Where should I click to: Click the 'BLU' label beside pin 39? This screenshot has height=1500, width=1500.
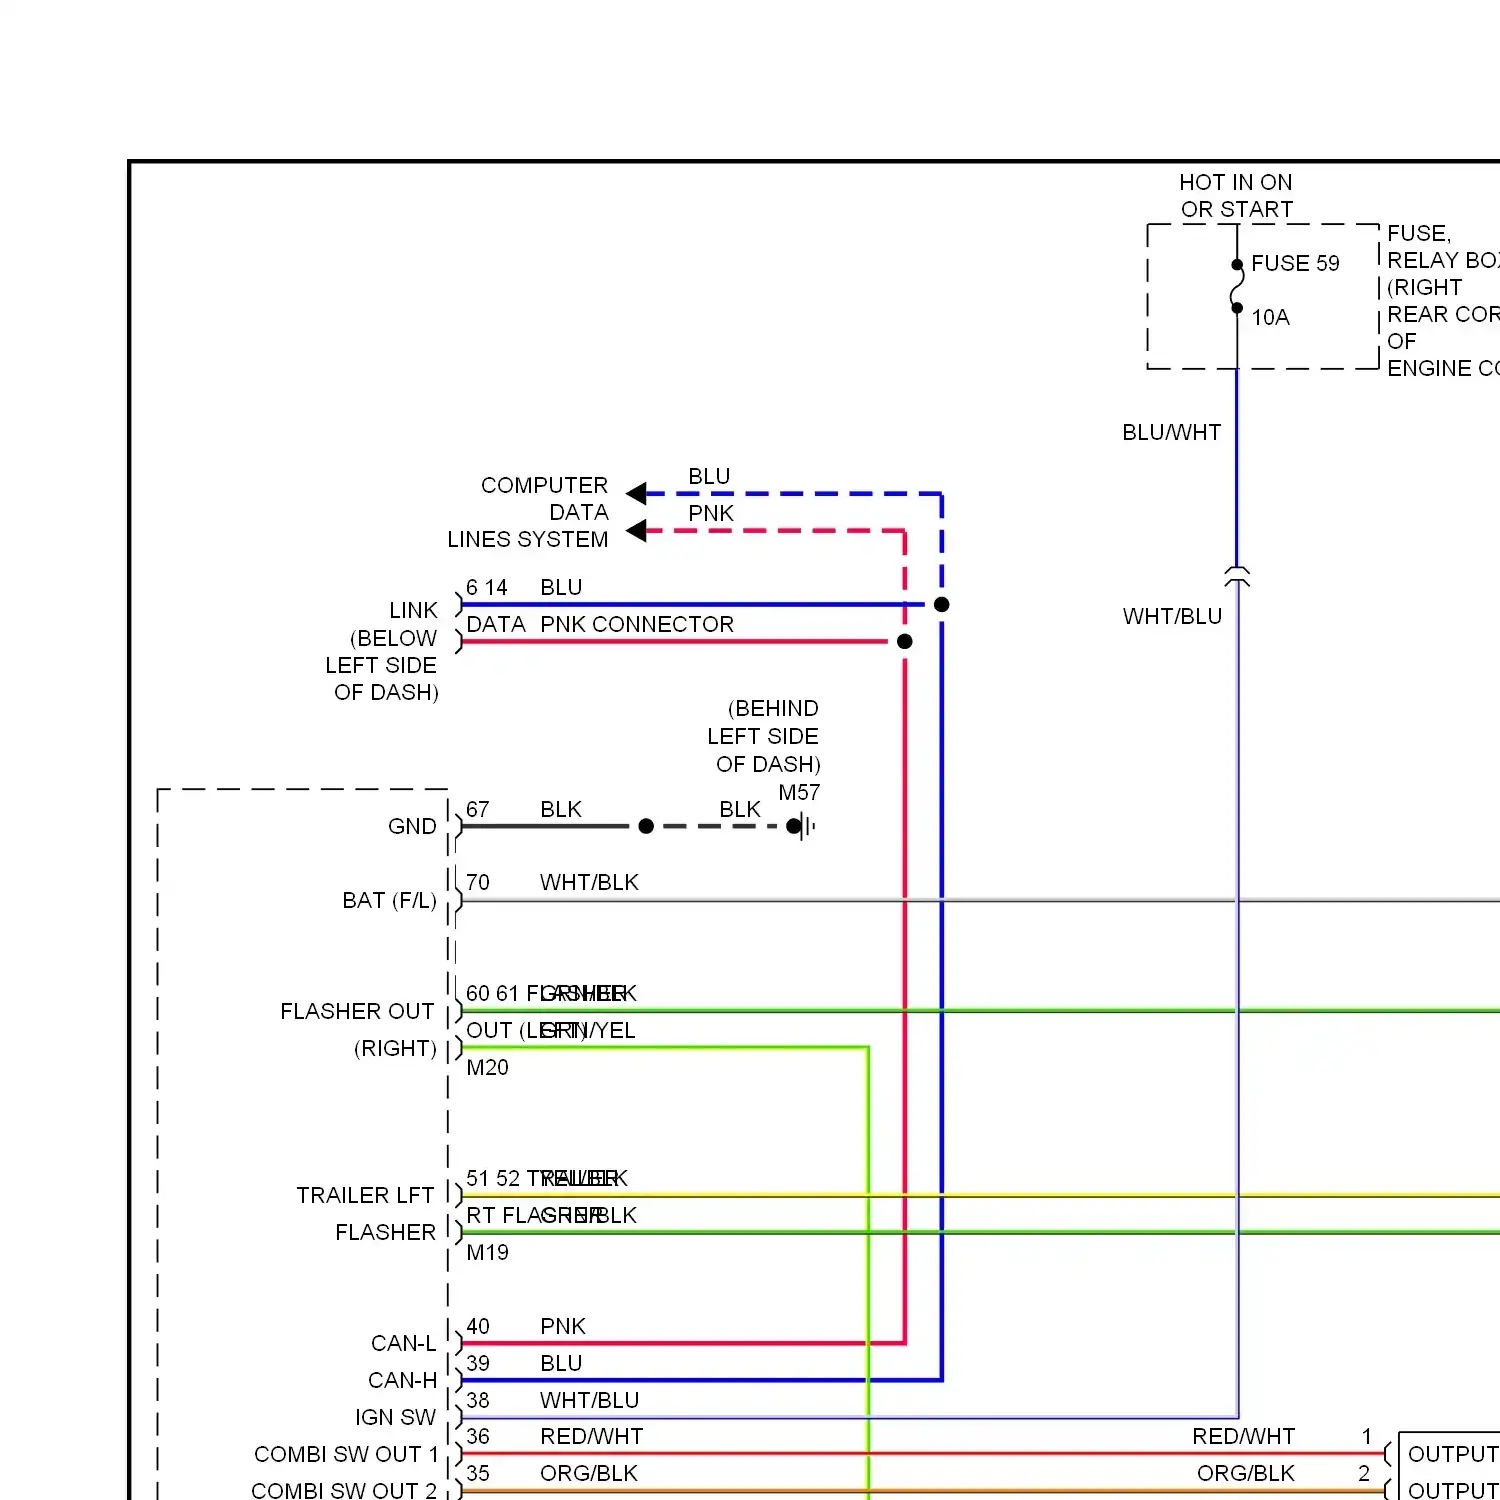(561, 1363)
